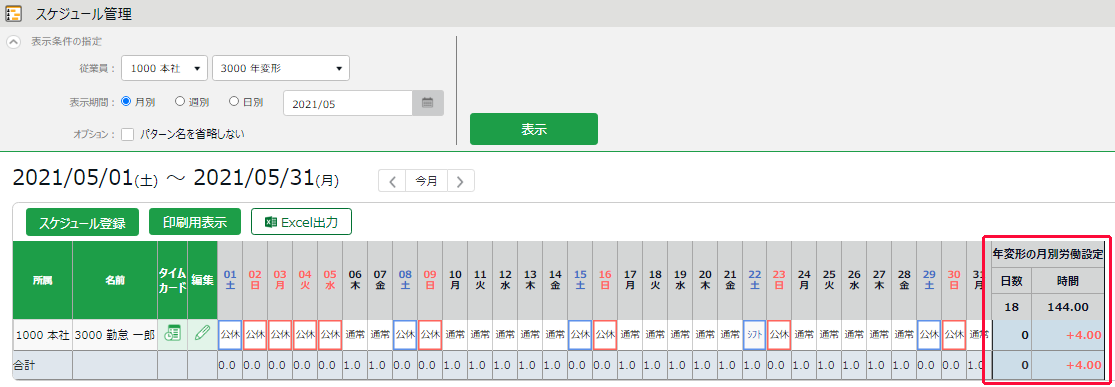Viewport: 1115px width, 387px height.
Task: Click the 14 金 date header
Action: click(x=555, y=280)
